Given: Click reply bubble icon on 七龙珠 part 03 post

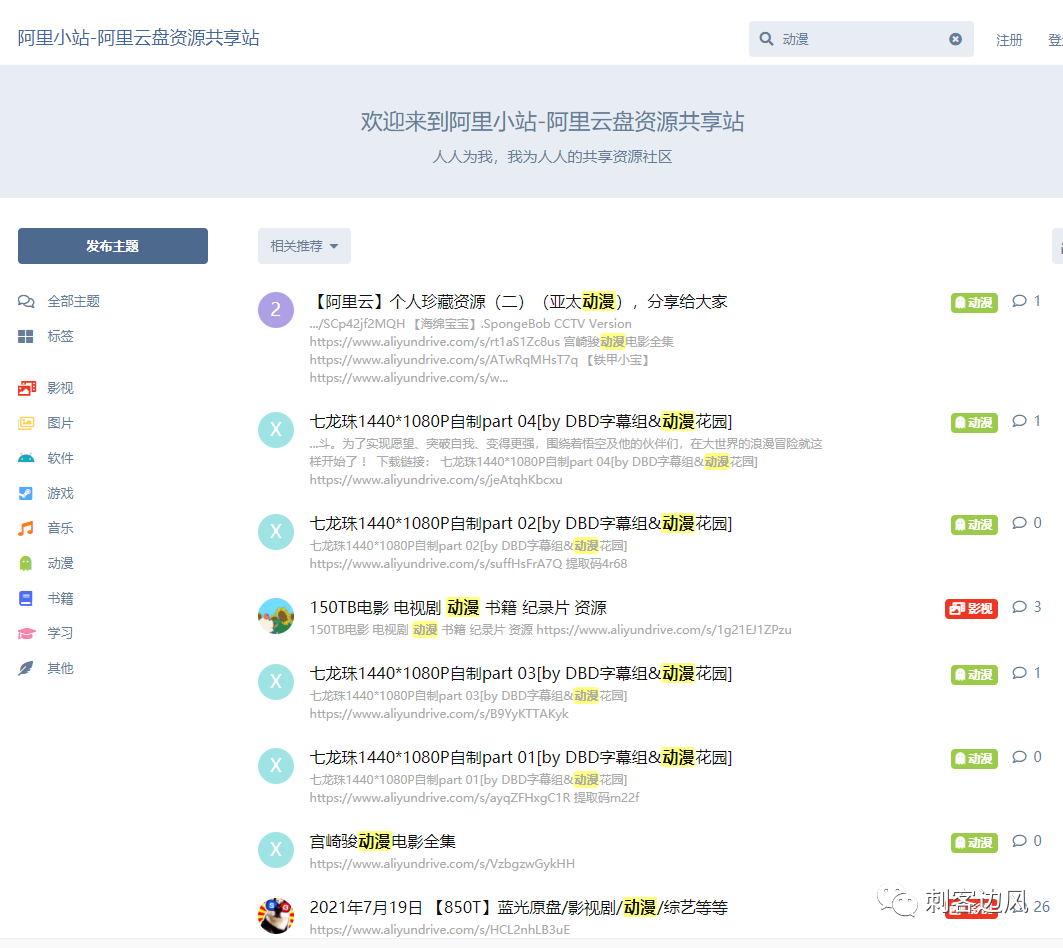Looking at the screenshot, I should click(1020, 673).
